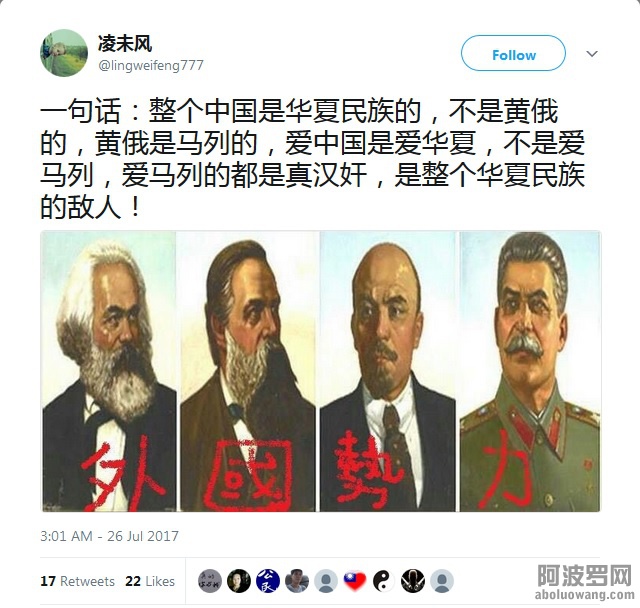Open the white-bearded man portrait on the left
The height and width of the screenshot is (608, 640).
(109, 371)
